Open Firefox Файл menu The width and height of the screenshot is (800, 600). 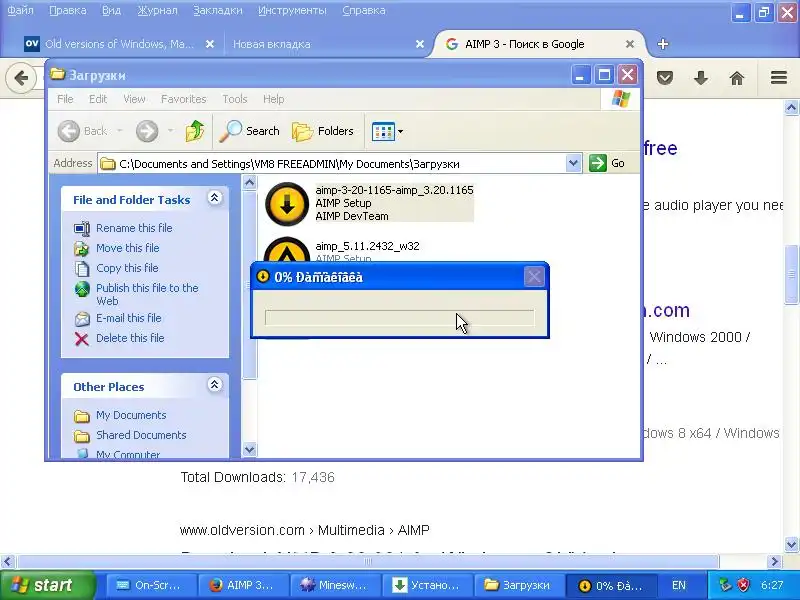click(x=20, y=10)
